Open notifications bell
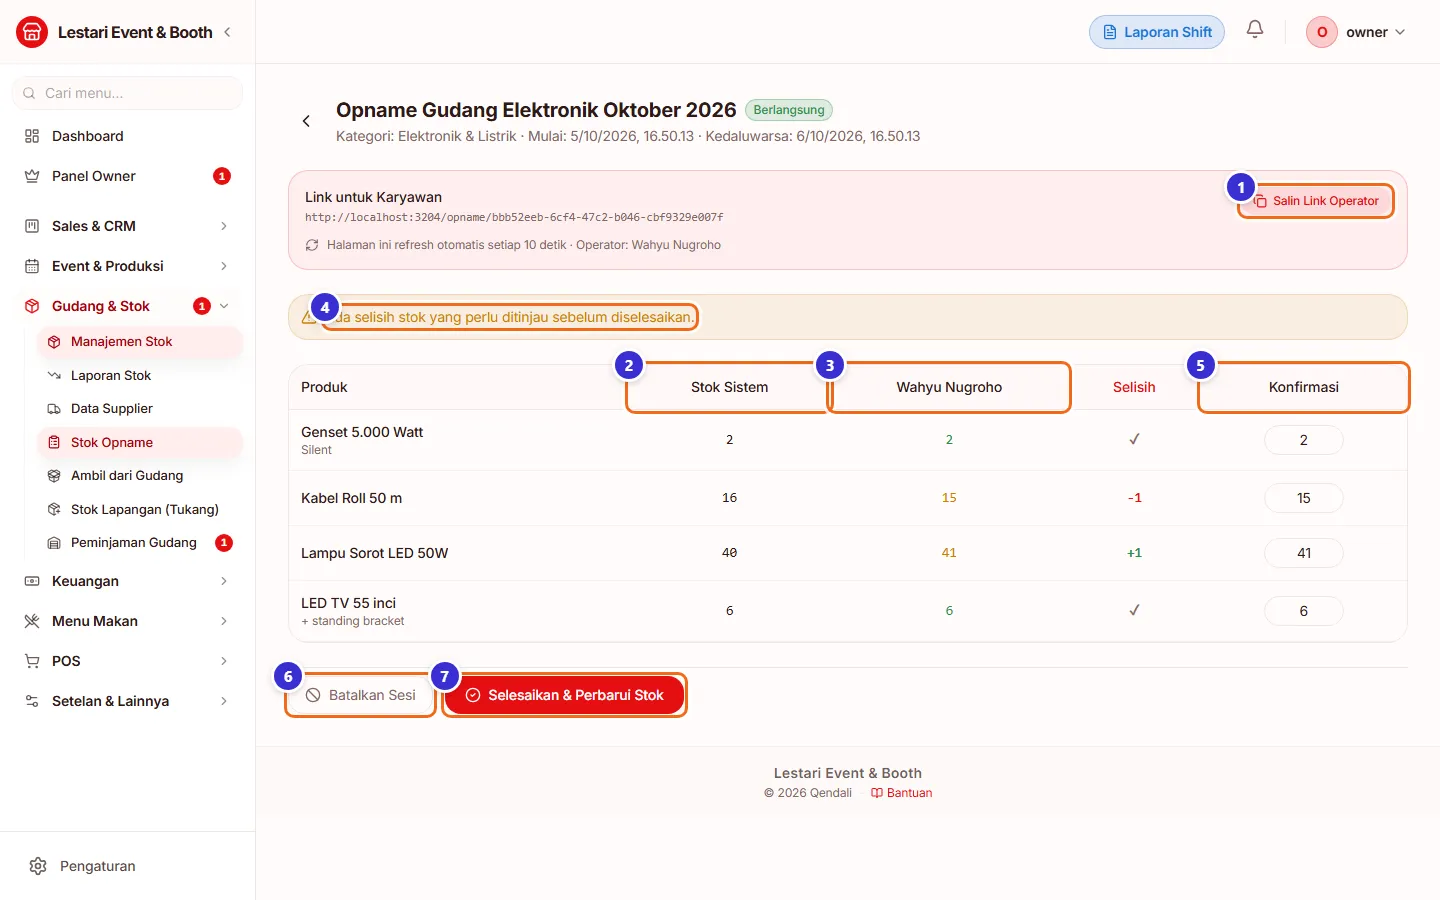The height and width of the screenshot is (900, 1440). tap(1255, 30)
